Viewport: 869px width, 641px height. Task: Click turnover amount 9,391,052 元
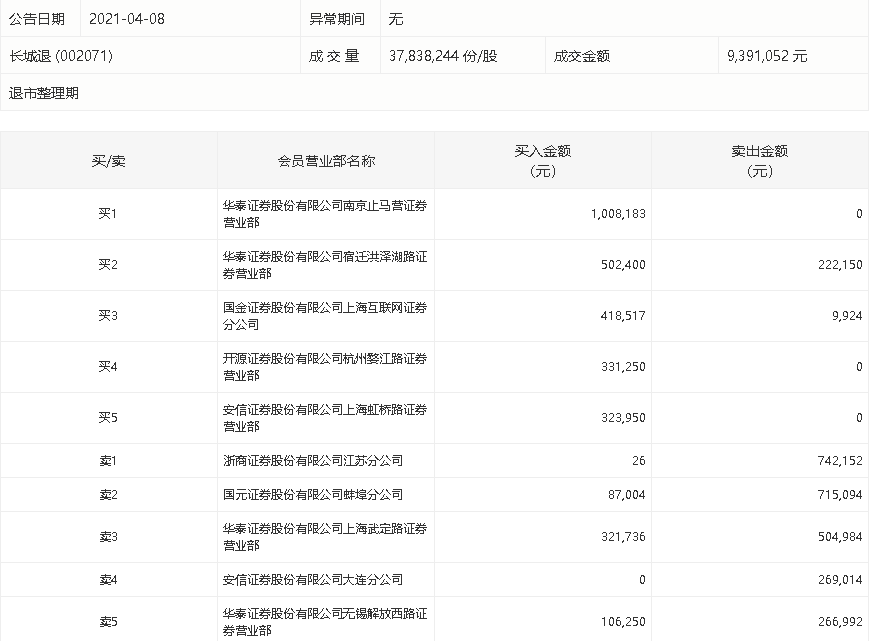(x=767, y=55)
